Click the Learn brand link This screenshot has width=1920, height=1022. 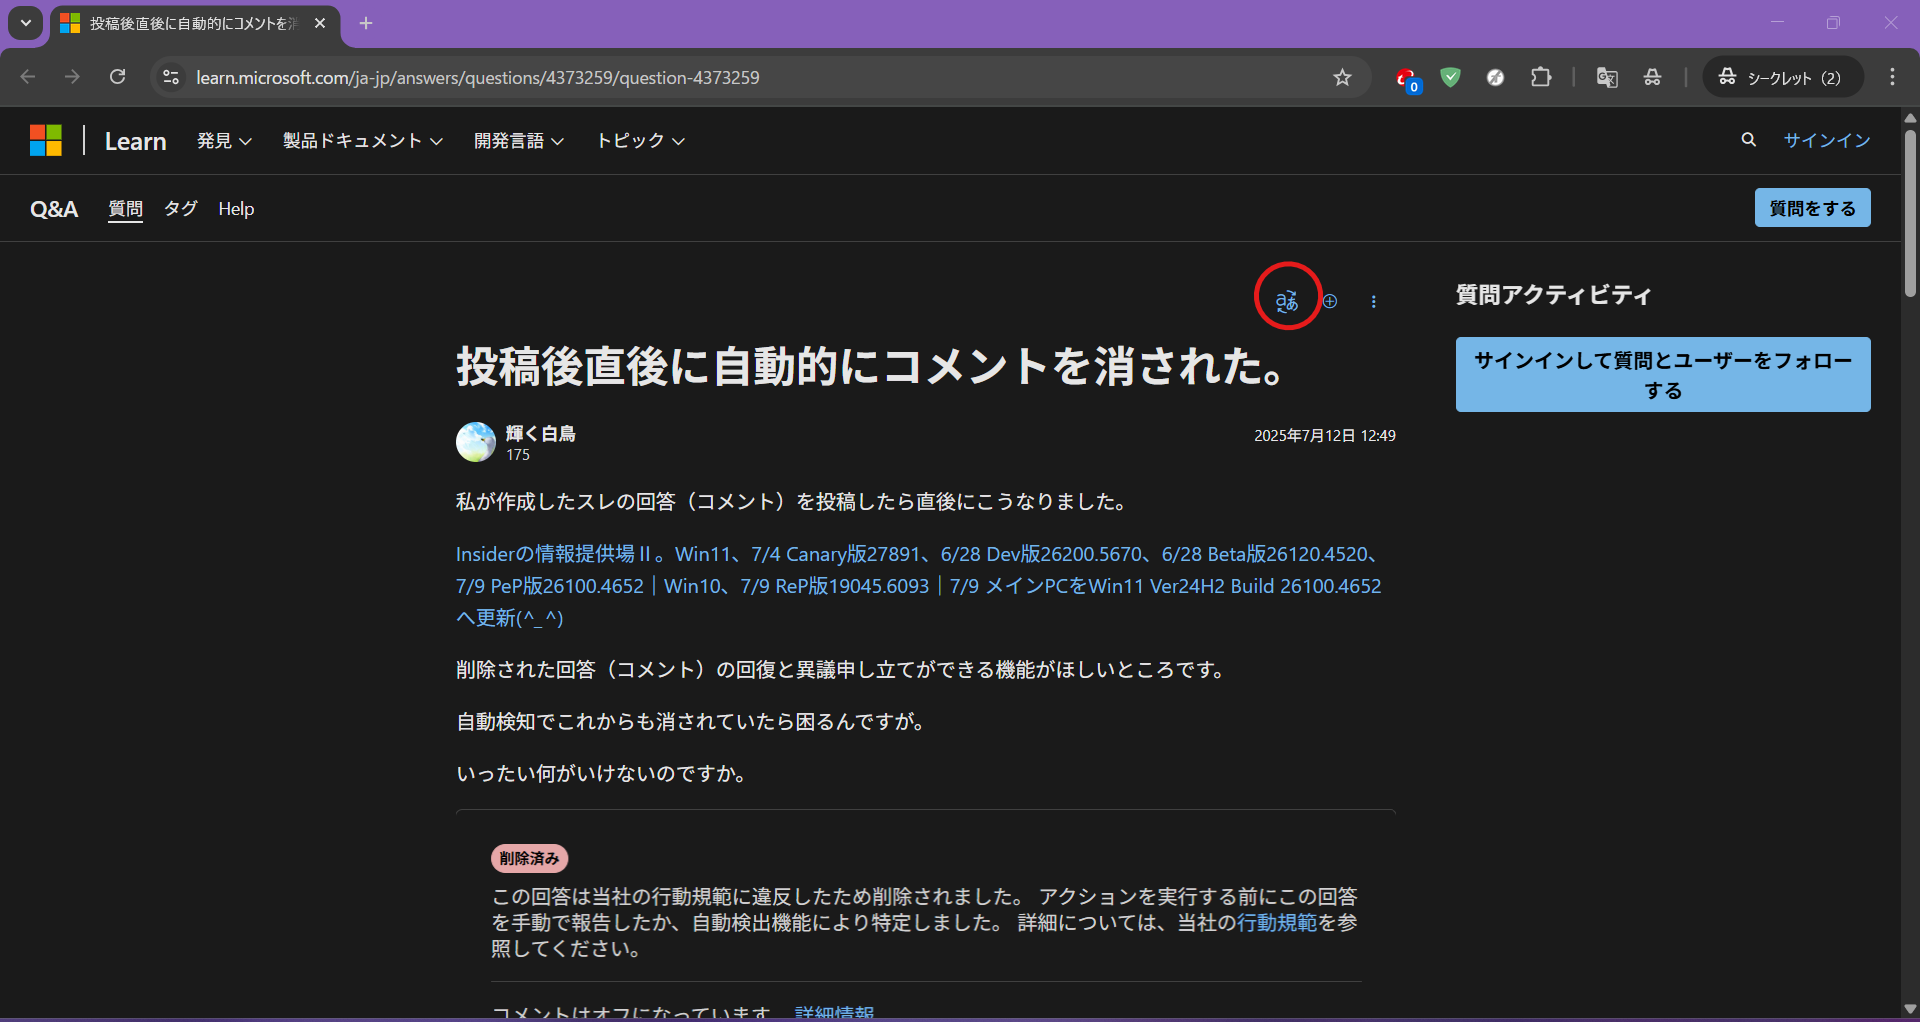coord(136,141)
